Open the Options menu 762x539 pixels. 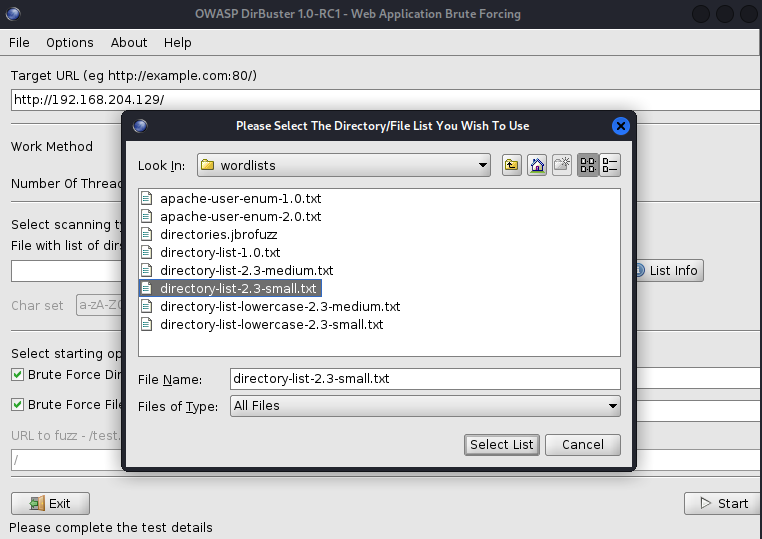(x=70, y=43)
